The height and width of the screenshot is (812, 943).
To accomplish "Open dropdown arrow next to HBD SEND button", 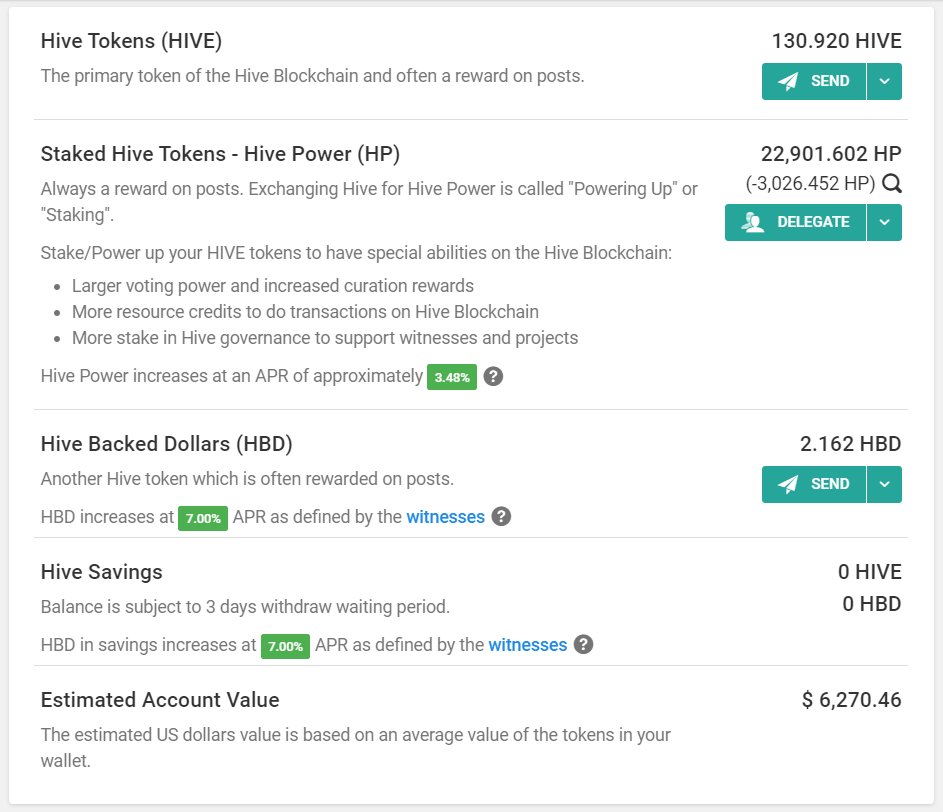I will click(x=885, y=484).
